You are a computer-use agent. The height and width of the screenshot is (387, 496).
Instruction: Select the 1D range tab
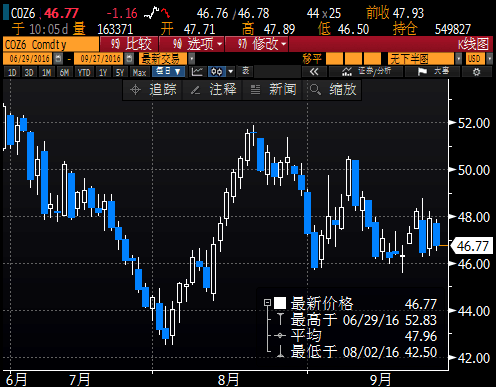[x=12, y=72]
